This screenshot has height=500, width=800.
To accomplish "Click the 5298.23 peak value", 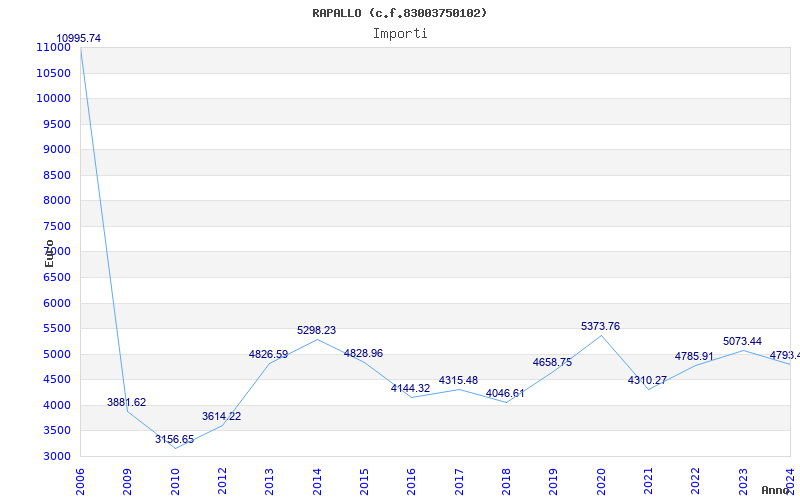I will point(316,331).
